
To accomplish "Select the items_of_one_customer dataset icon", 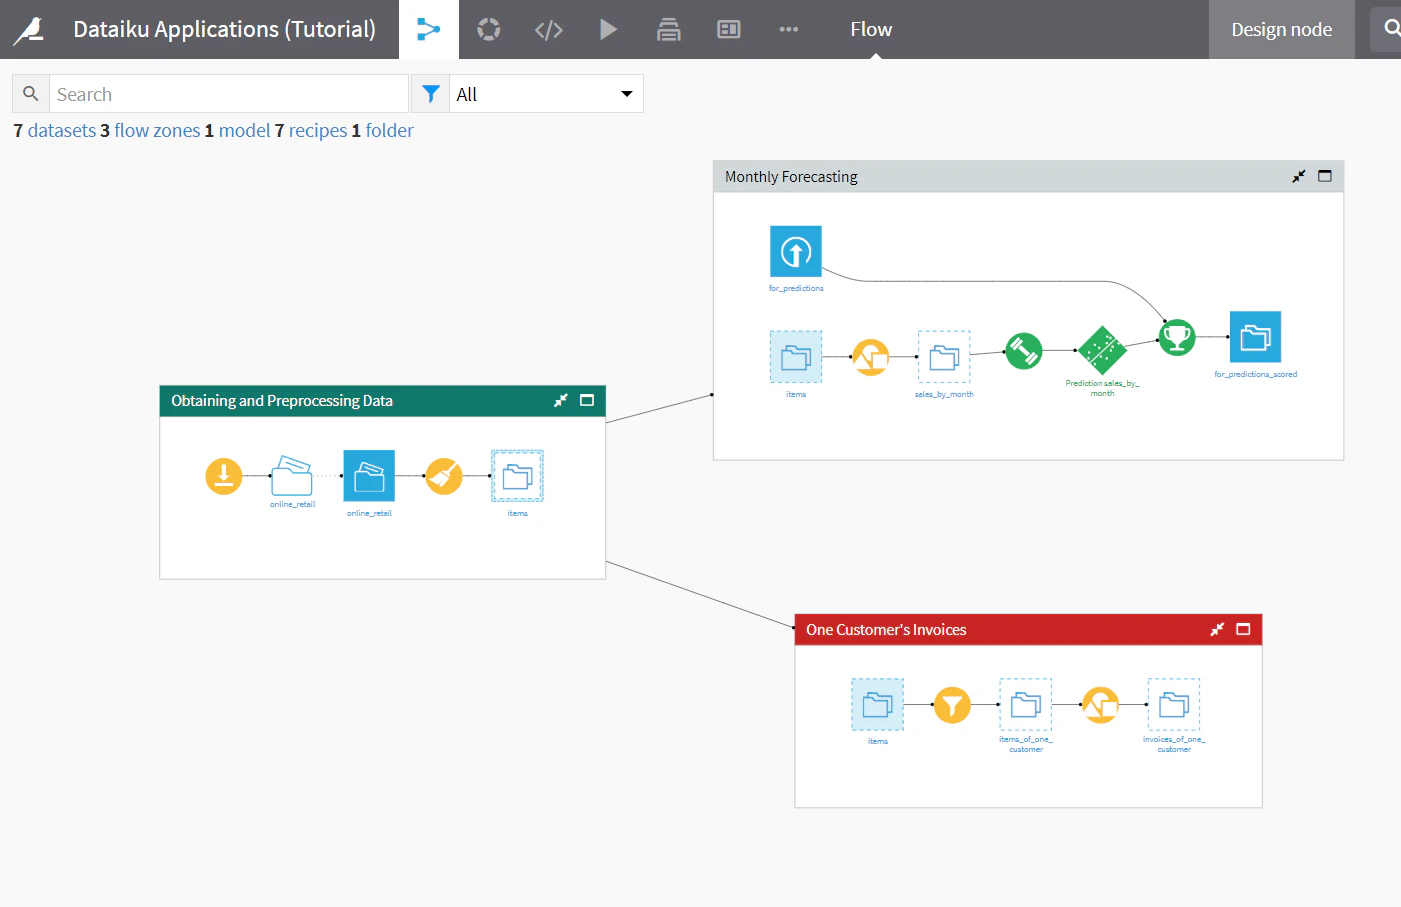I will click(x=1026, y=705).
